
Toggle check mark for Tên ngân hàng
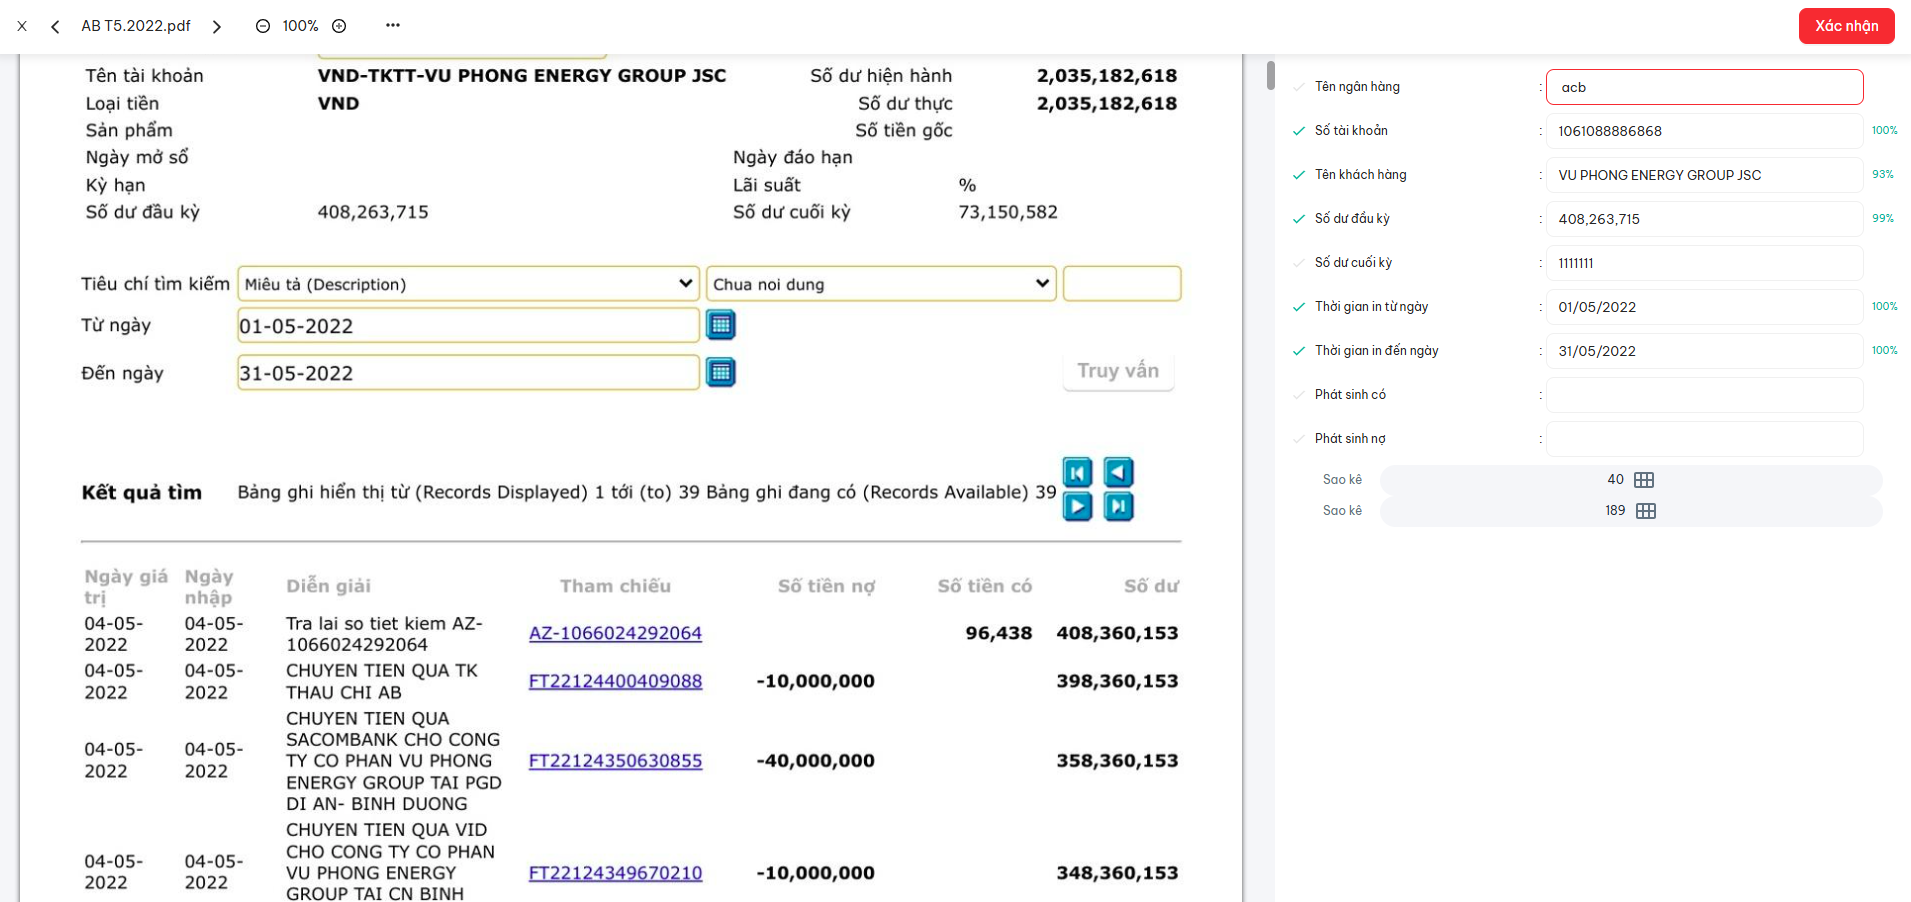[1298, 87]
